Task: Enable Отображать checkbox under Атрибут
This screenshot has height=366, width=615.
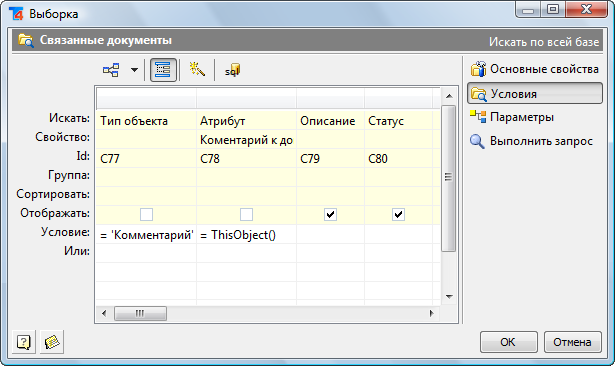Action: point(246,215)
